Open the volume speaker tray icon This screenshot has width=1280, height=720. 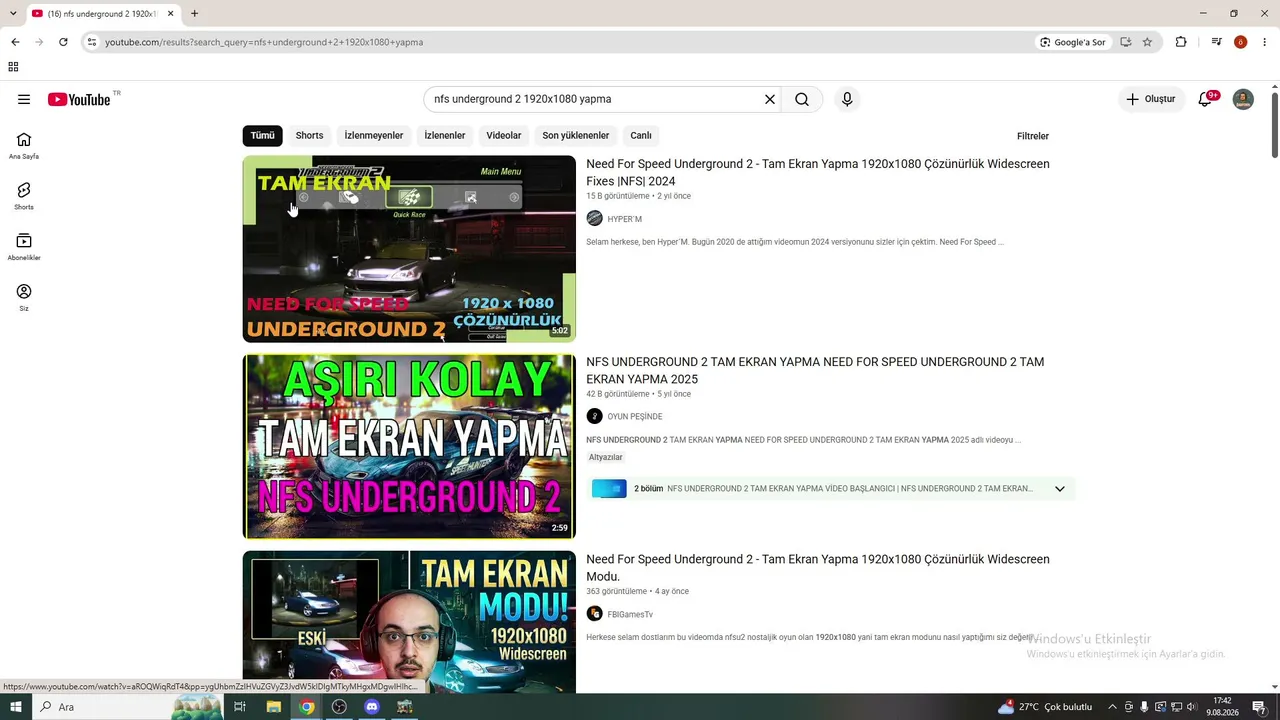click(x=1192, y=707)
